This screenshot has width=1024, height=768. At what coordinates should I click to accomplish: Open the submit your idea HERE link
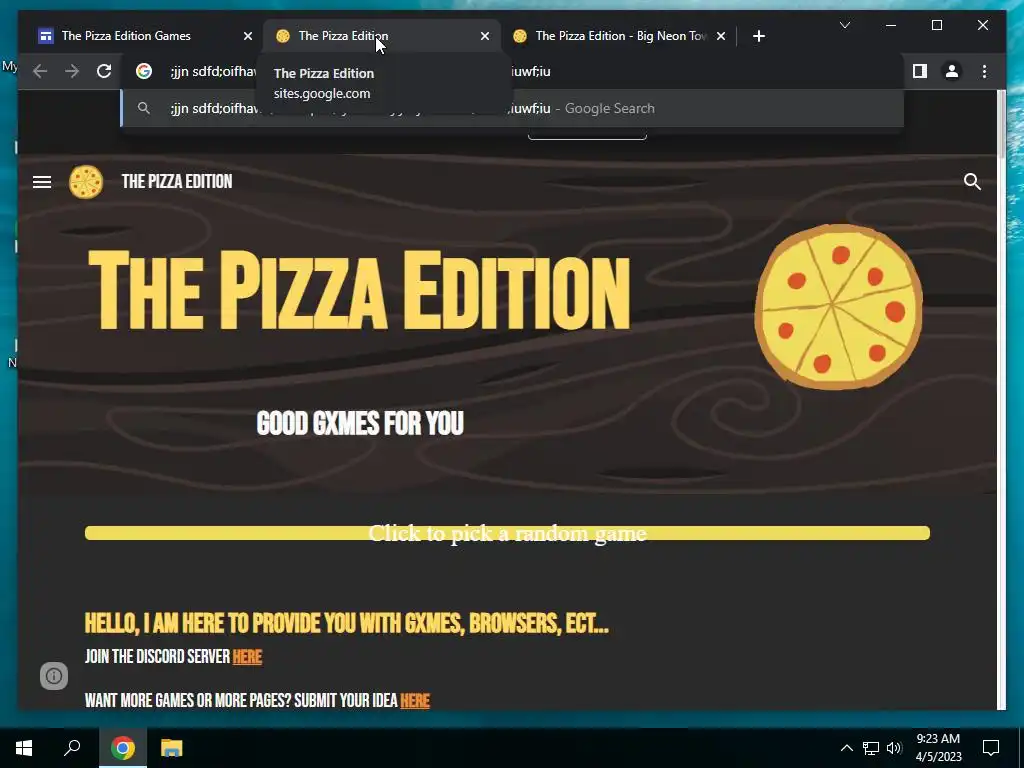coord(415,701)
